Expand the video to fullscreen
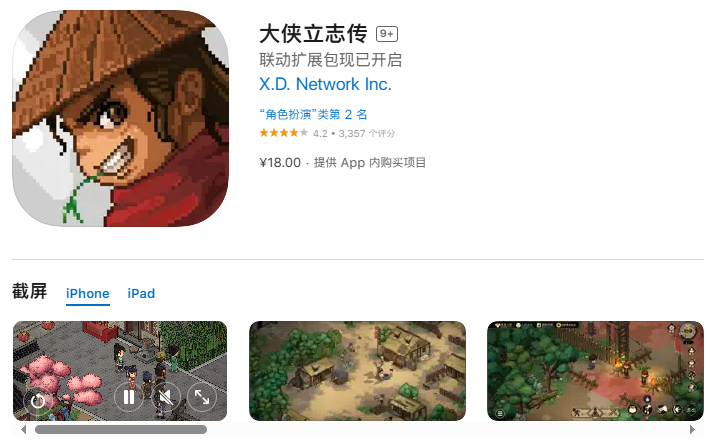Viewport: 712px width, 443px height. coord(202,397)
